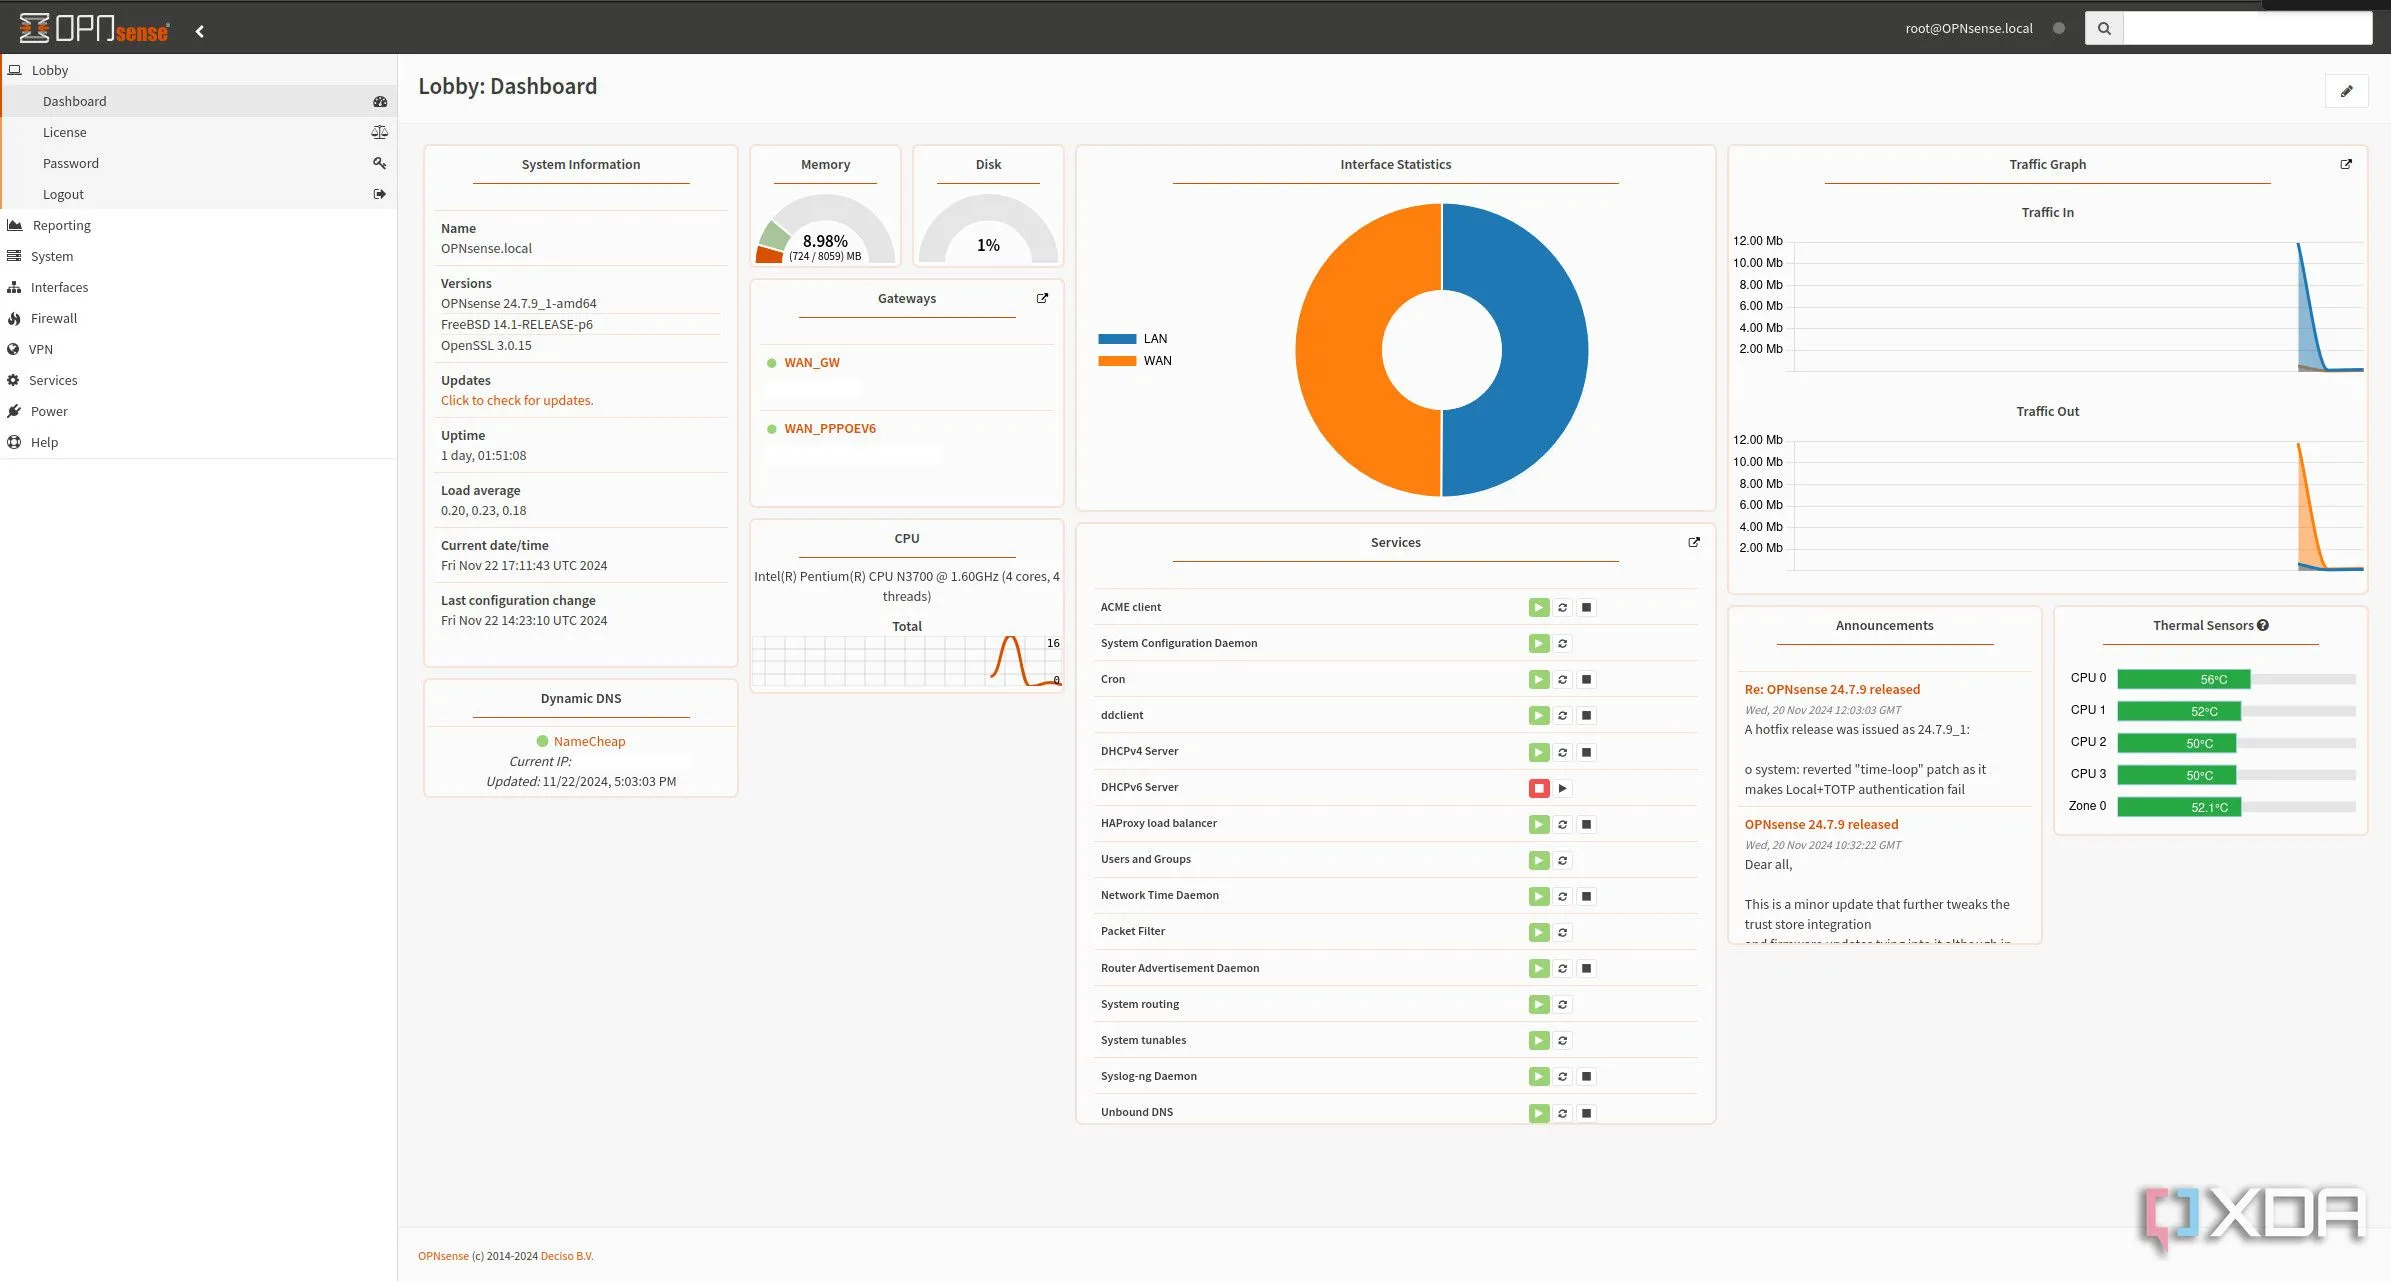Viewport: 2391px width, 1281px height.
Task: Expand the Services menu in the sidebar
Action: pyautogui.click(x=55, y=380)
